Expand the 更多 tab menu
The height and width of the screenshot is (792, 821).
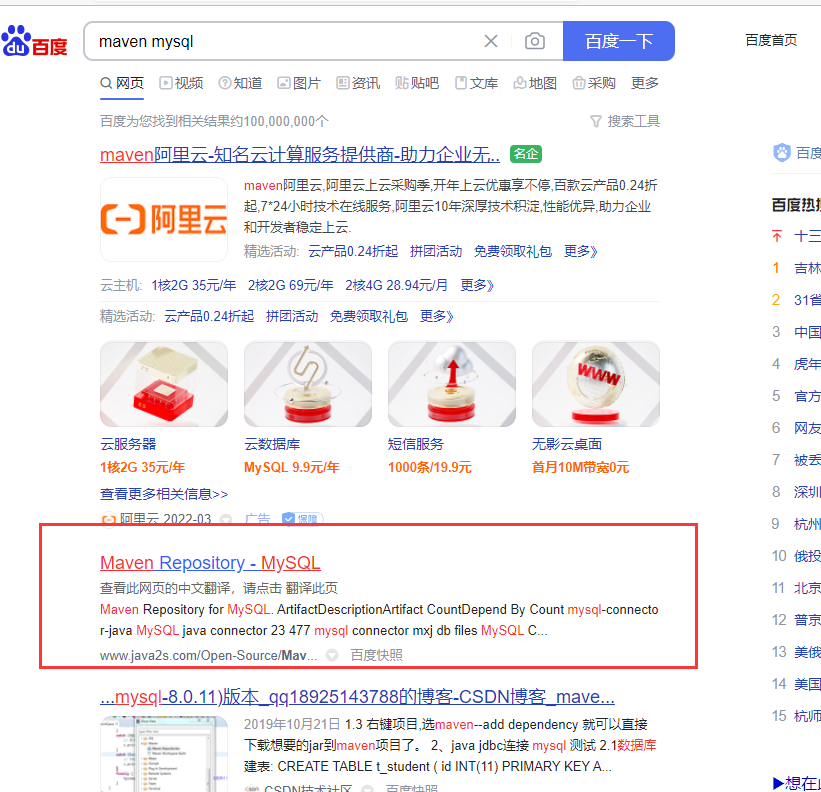645,83
